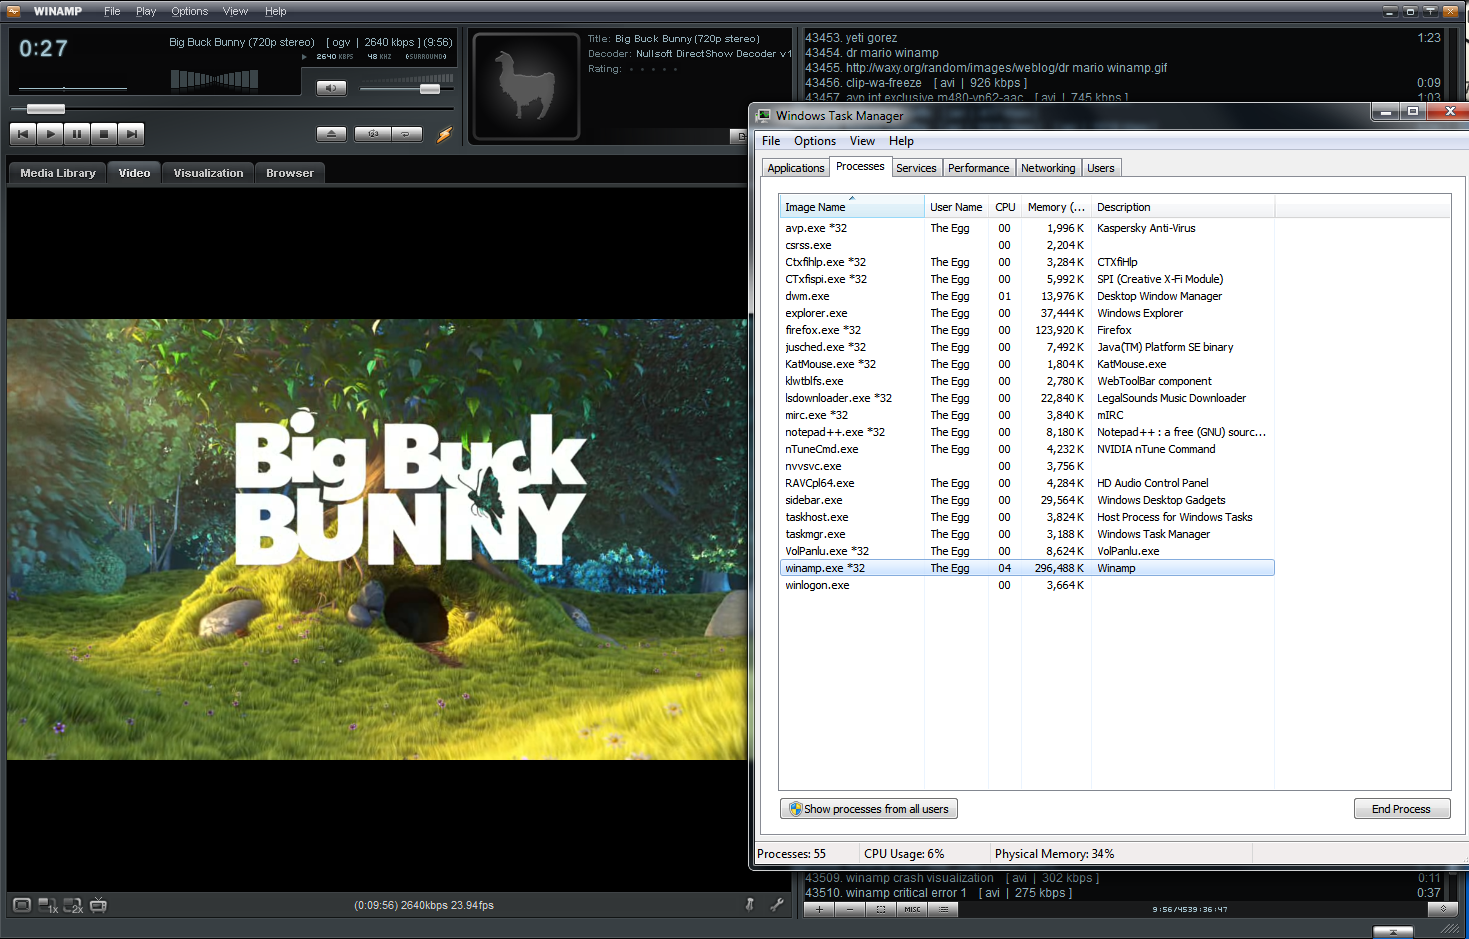Sort processes by Memory column
Screen dimensions: 1469x939
point(1056,207)
